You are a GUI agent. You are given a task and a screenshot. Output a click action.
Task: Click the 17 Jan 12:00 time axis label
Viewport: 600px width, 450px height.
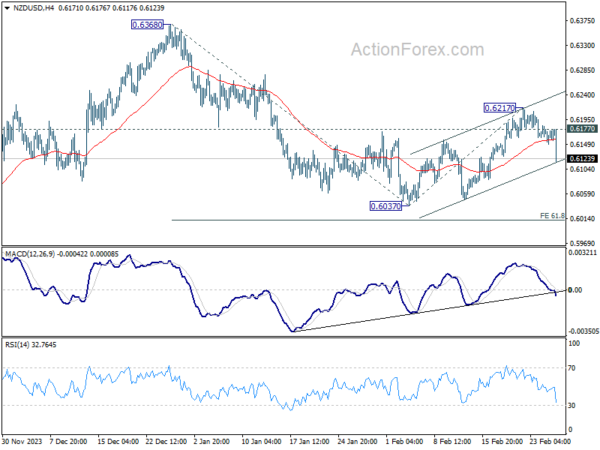309,442
